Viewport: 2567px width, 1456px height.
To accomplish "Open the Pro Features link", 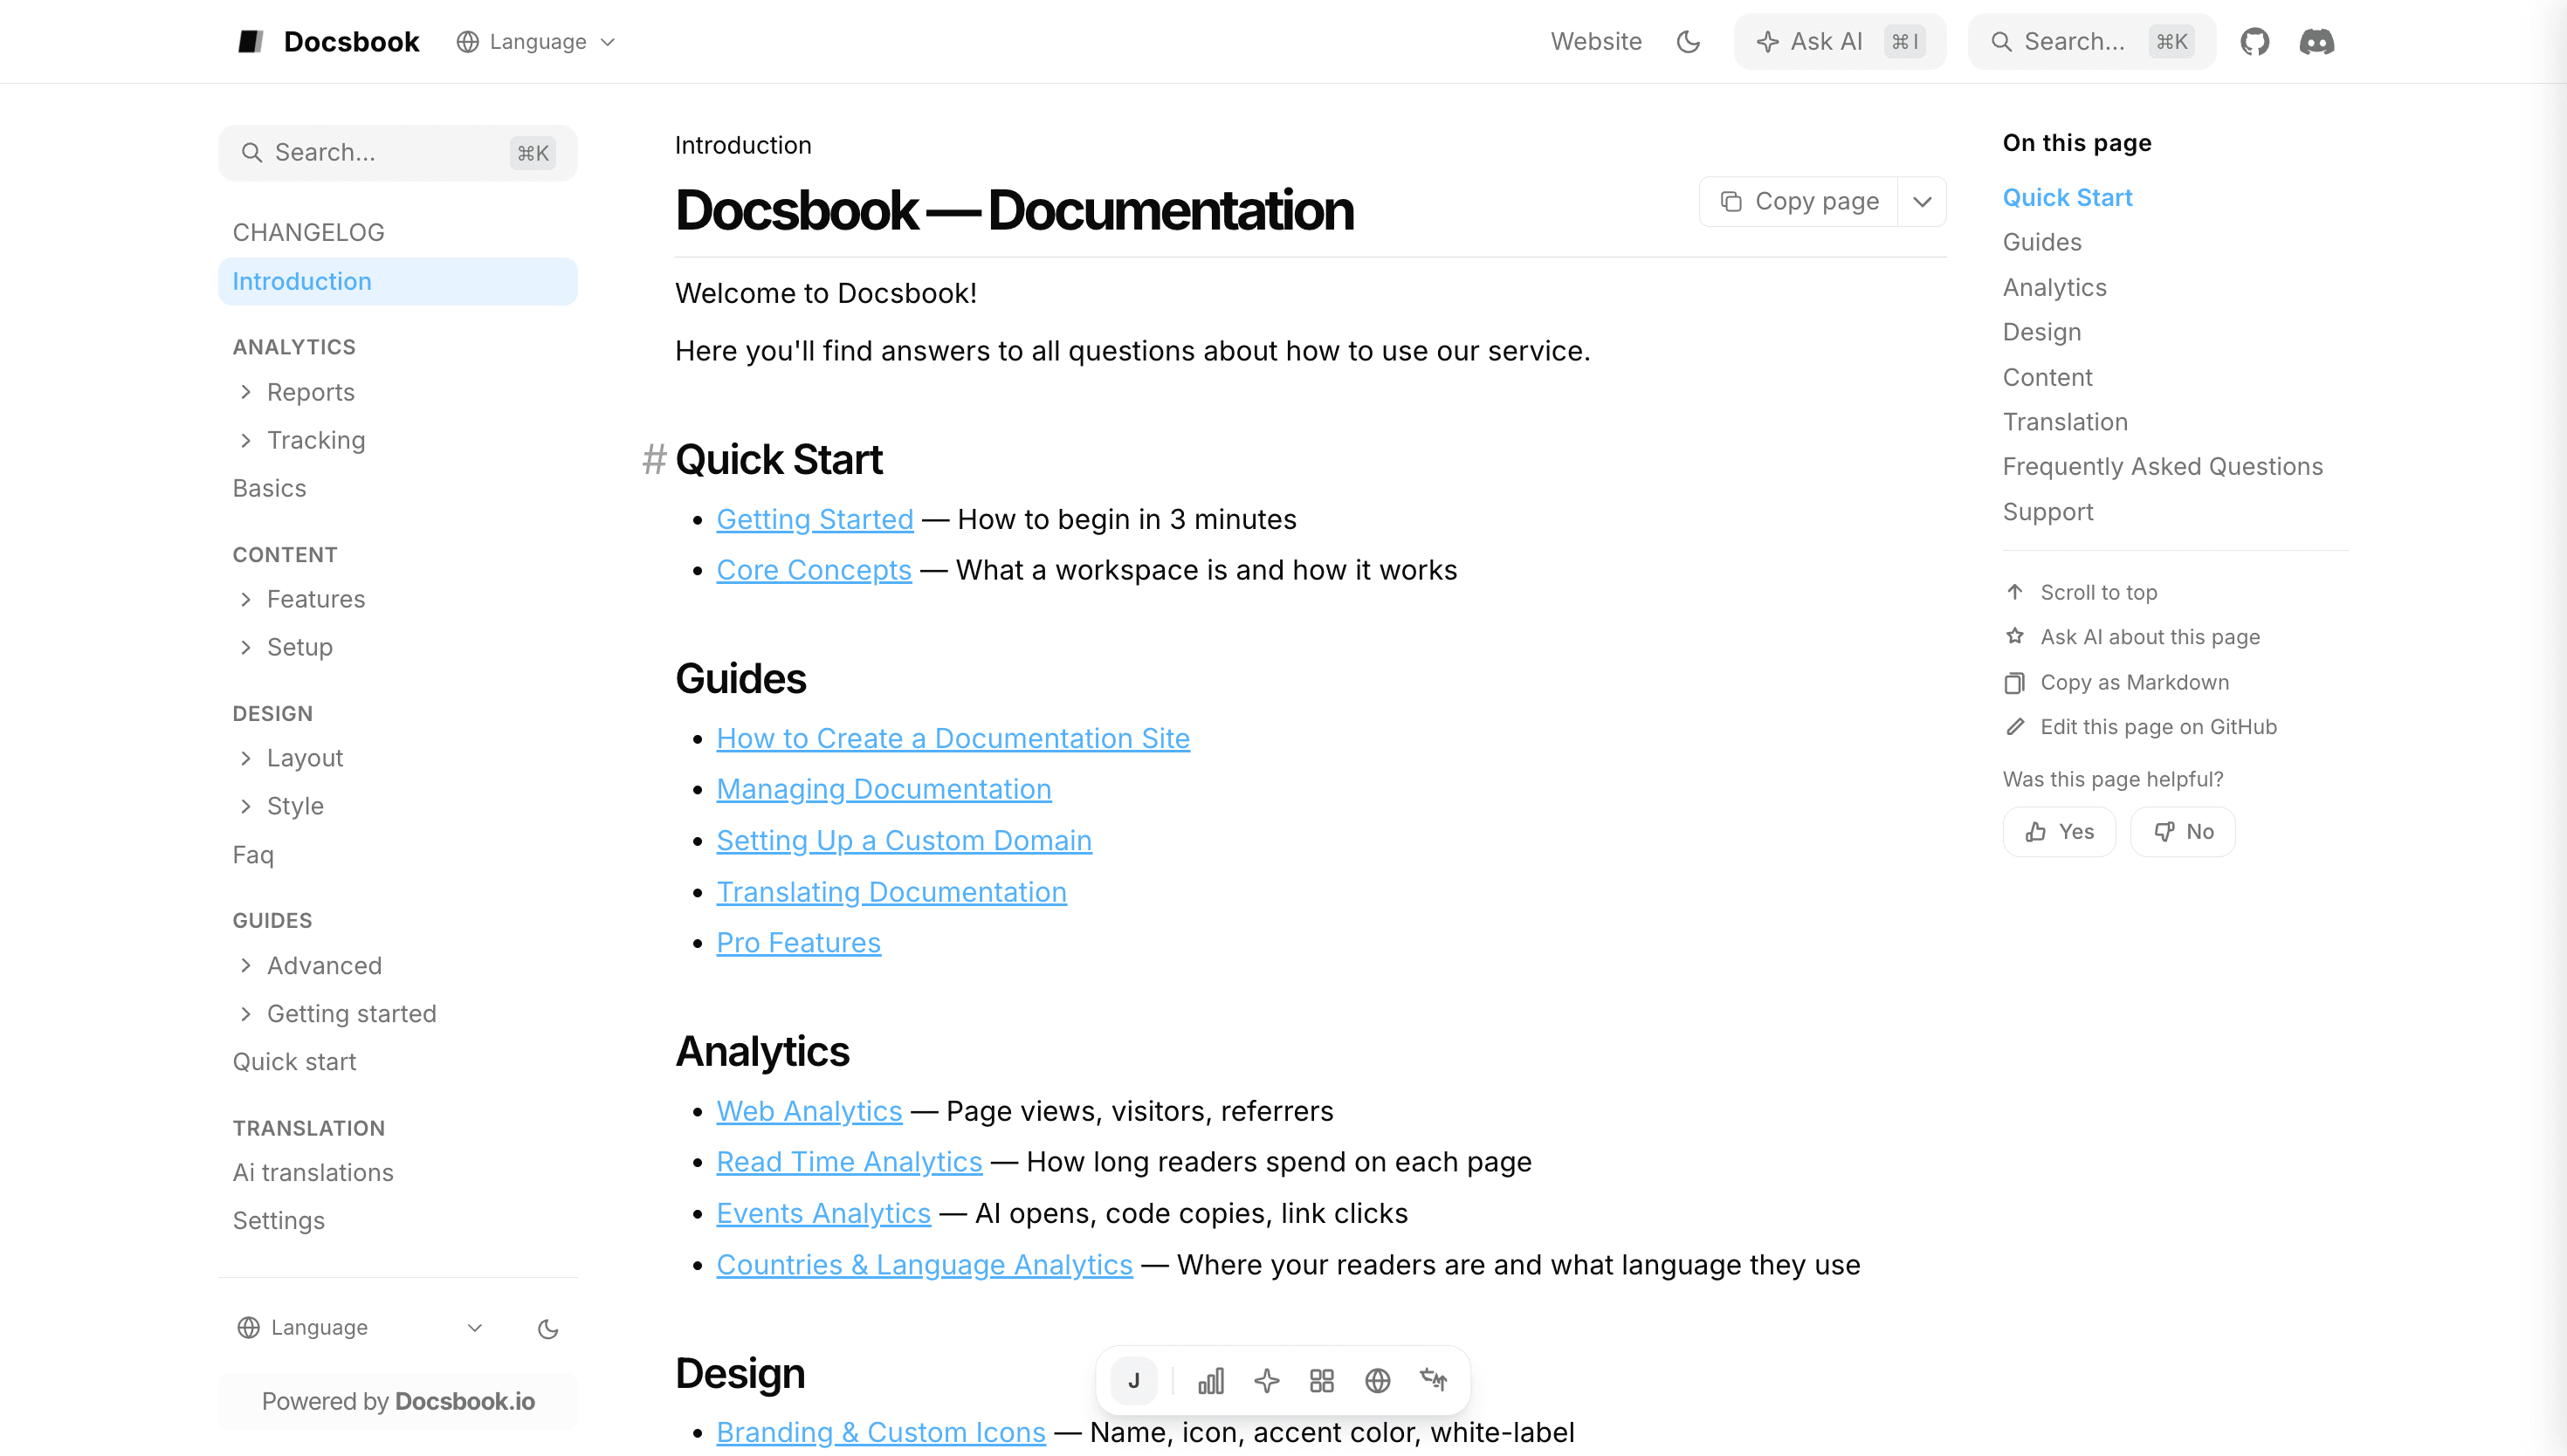I will (799, 943).
